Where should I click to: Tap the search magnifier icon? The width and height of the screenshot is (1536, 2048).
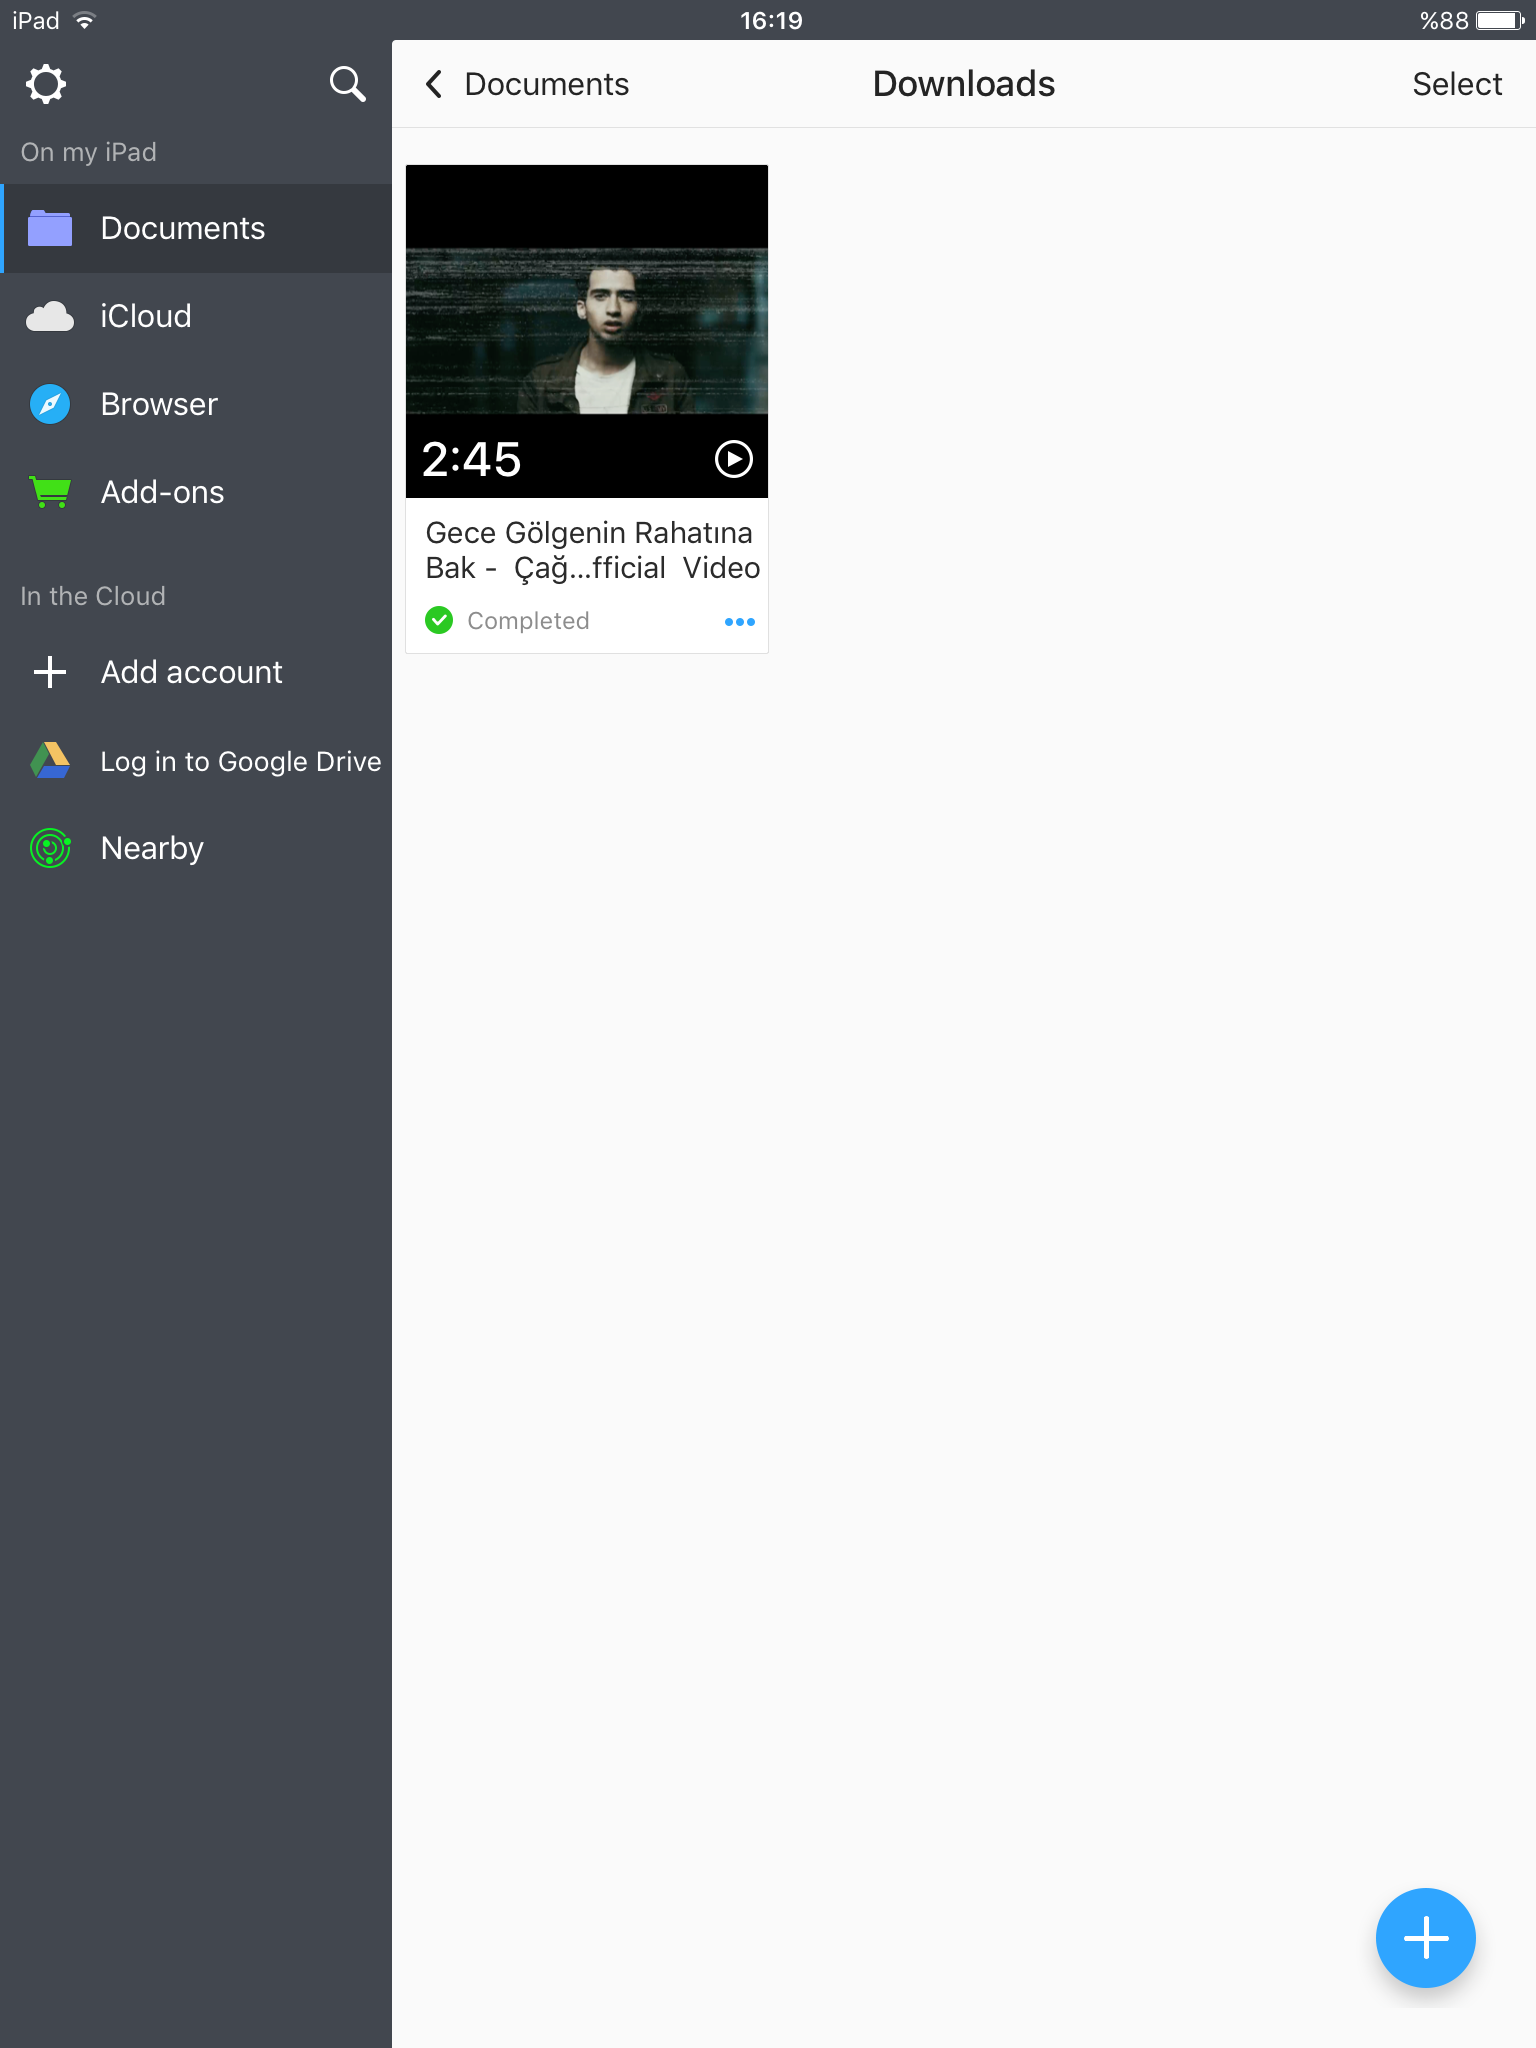[x=347, y=84]
